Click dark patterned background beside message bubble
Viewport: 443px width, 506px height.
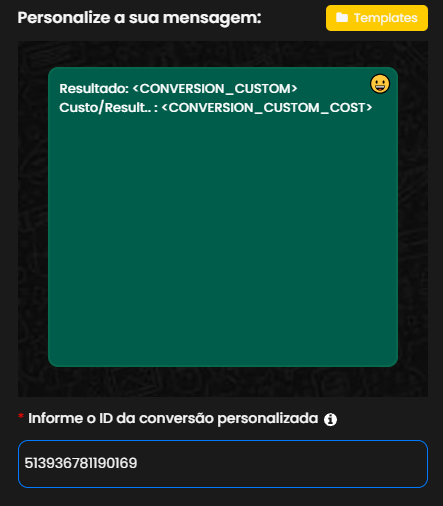pyautogui.click(x=33, y=217)
